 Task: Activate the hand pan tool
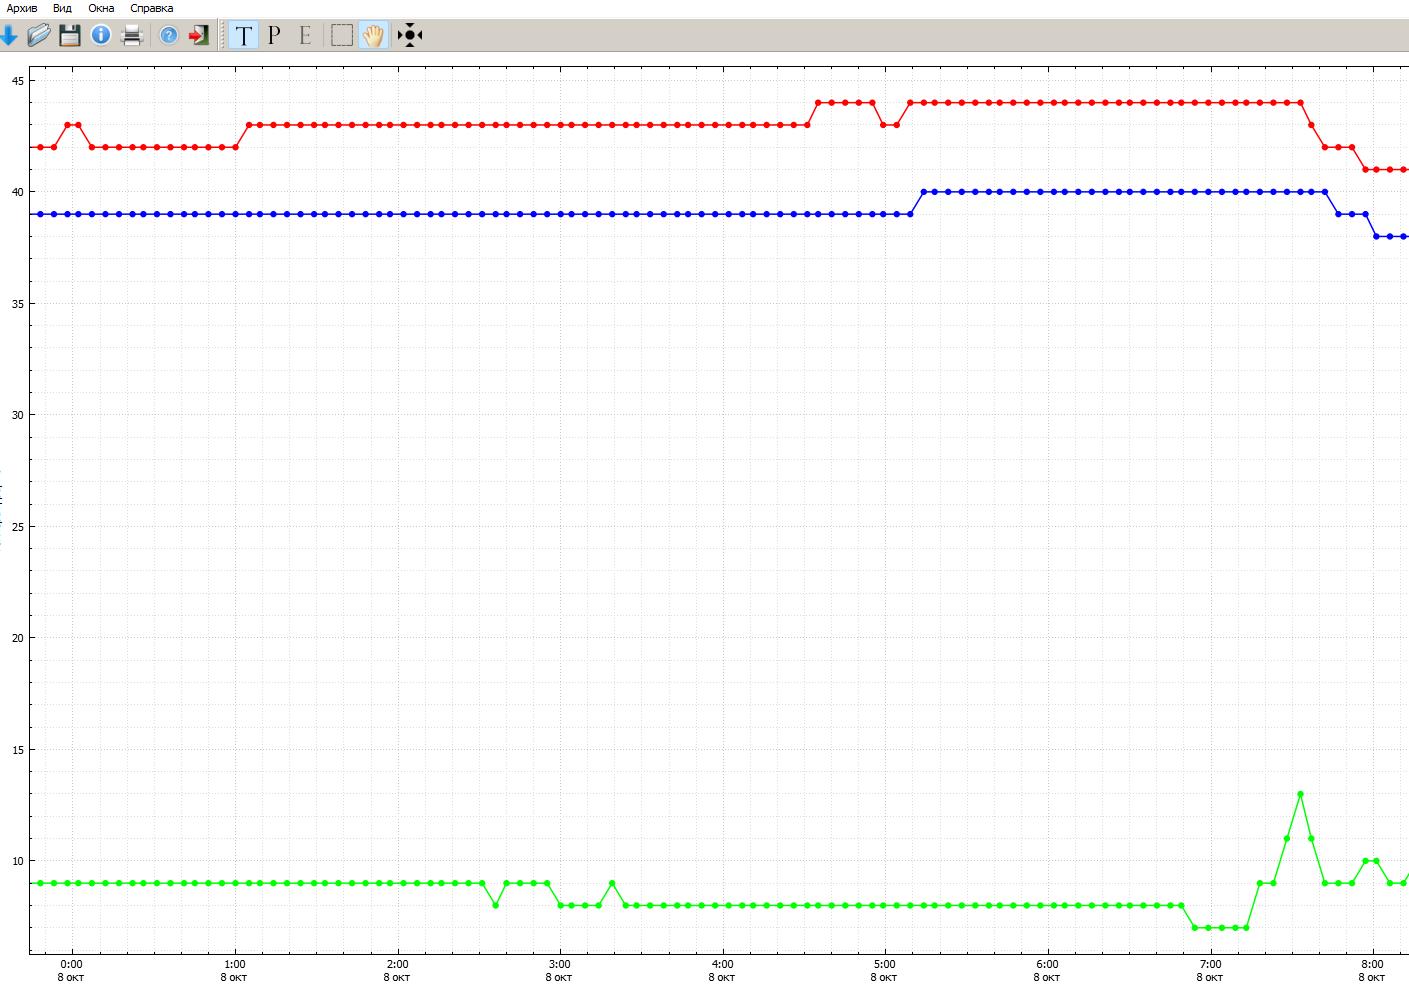[373, 36]
